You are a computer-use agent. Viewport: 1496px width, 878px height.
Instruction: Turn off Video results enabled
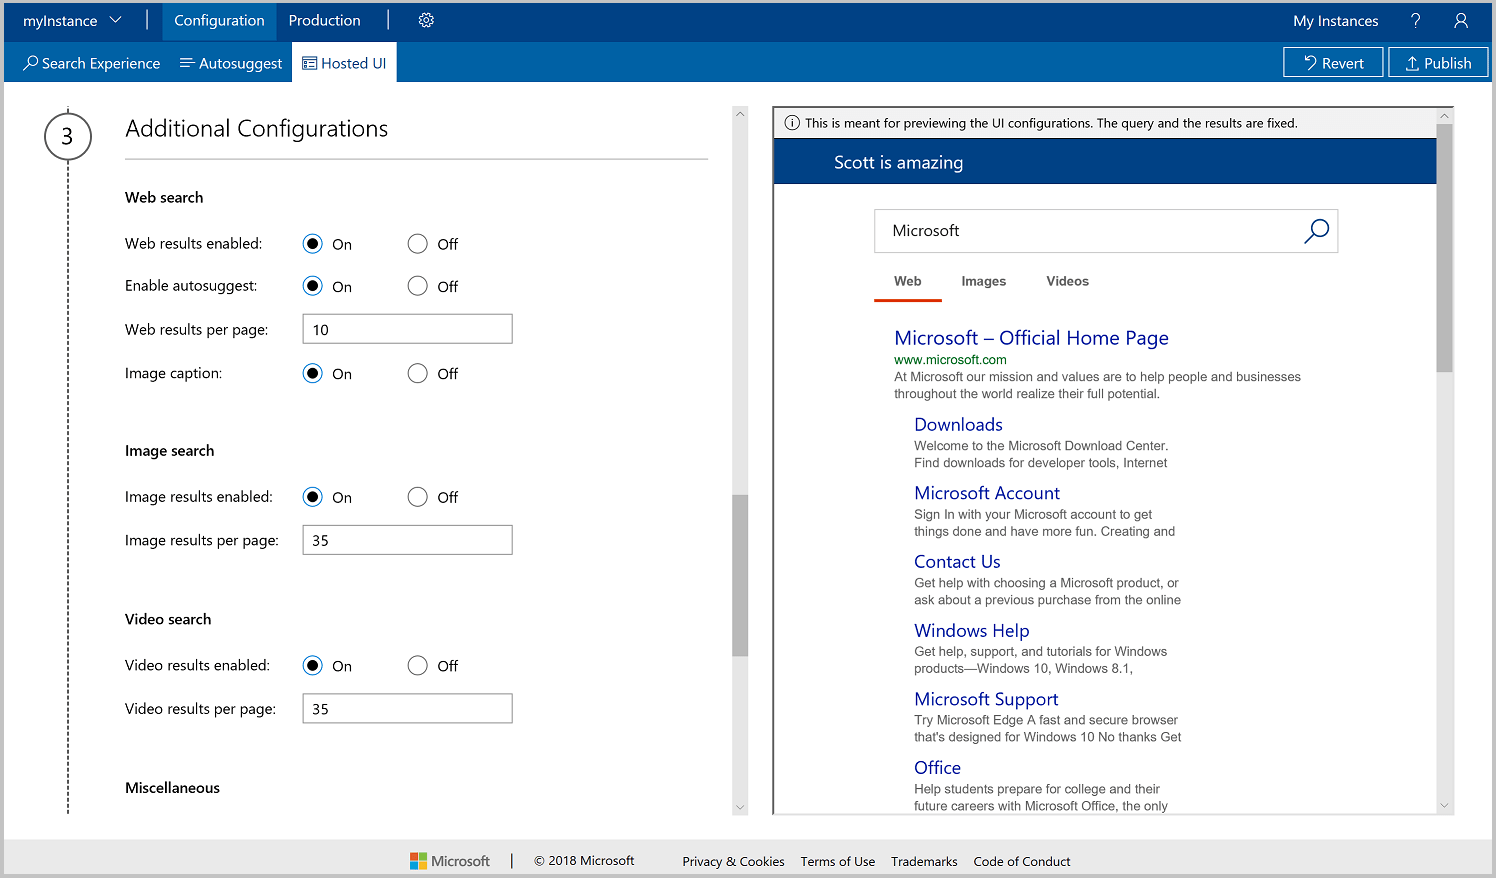(417, 665)
